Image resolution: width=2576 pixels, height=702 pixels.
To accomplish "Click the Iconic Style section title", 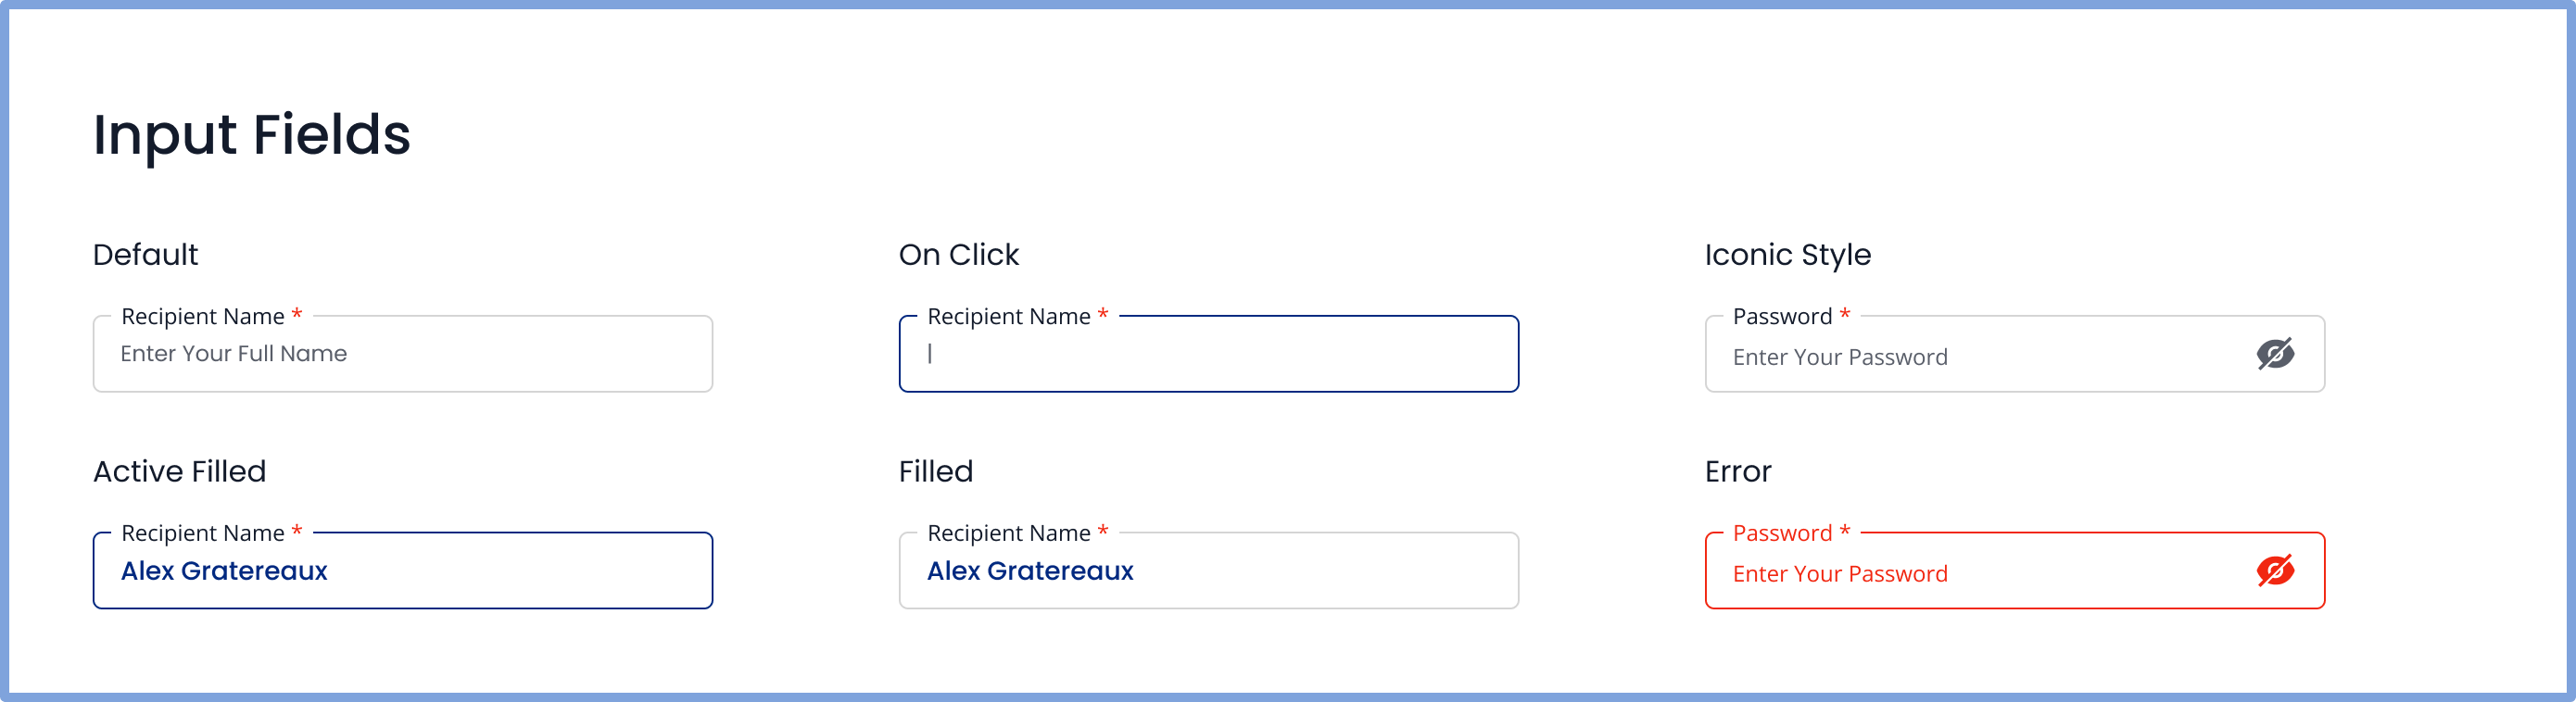I will (x=1787, y=255).
